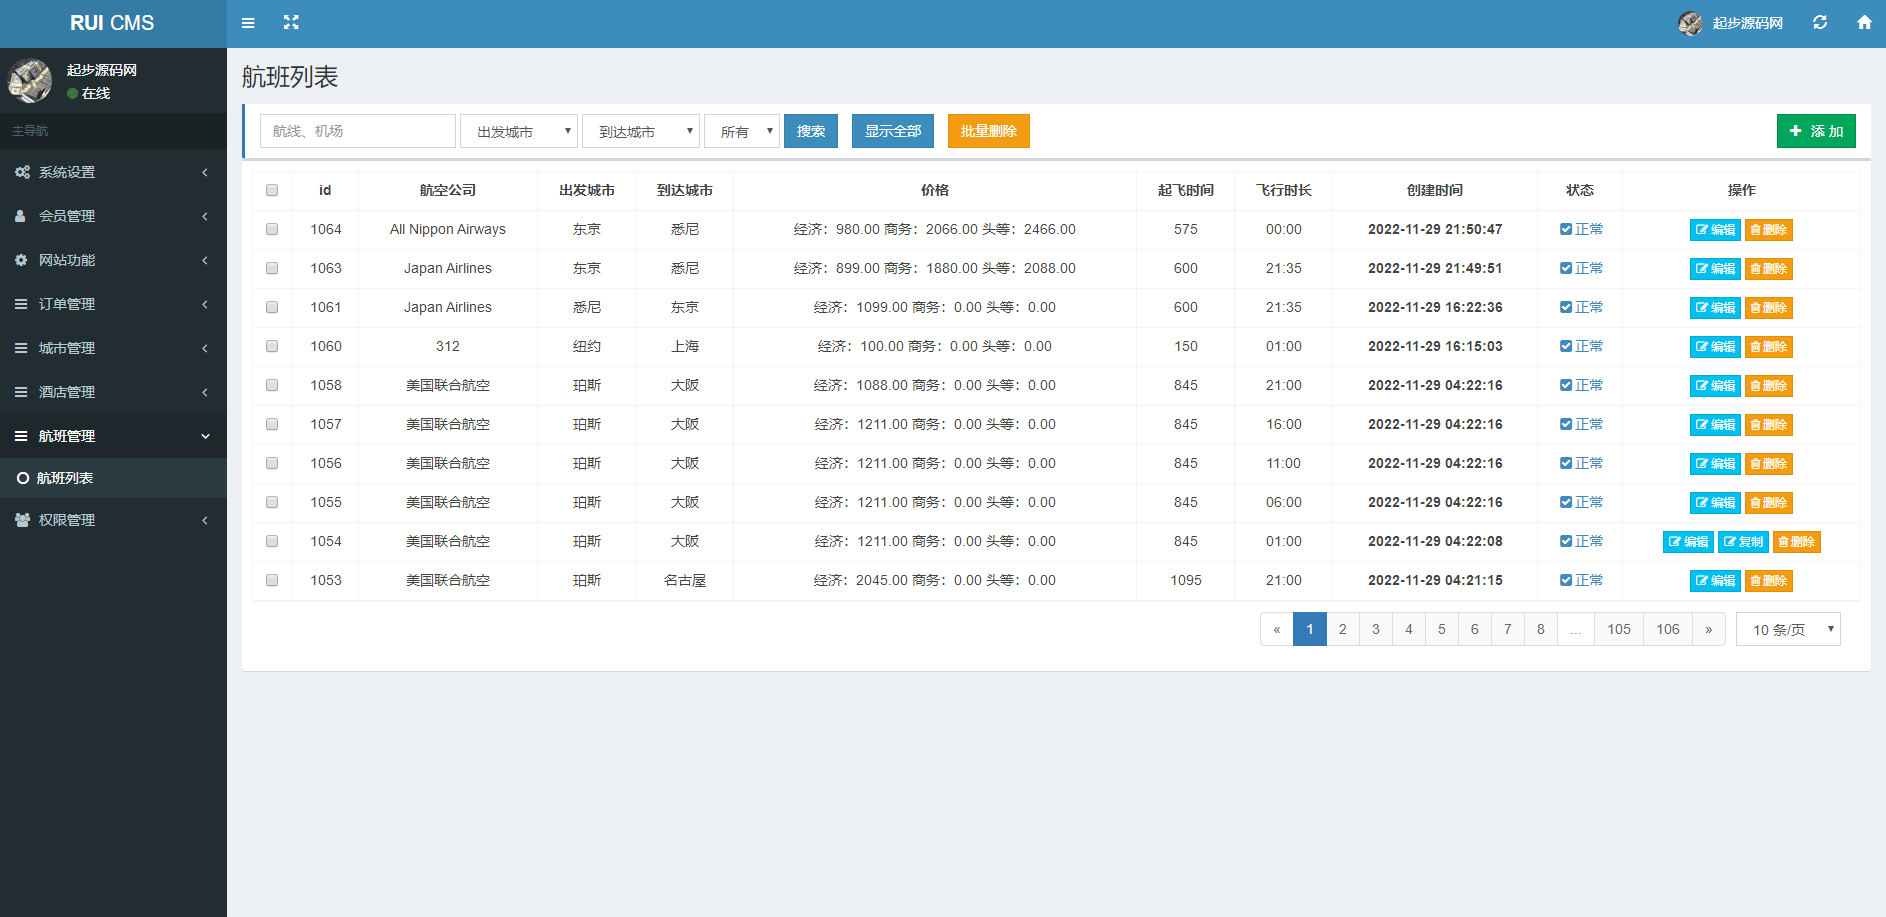Click the user avatar in the sidebar
The height and width of the screenshot is (917, 1886).
click(30, 80)
